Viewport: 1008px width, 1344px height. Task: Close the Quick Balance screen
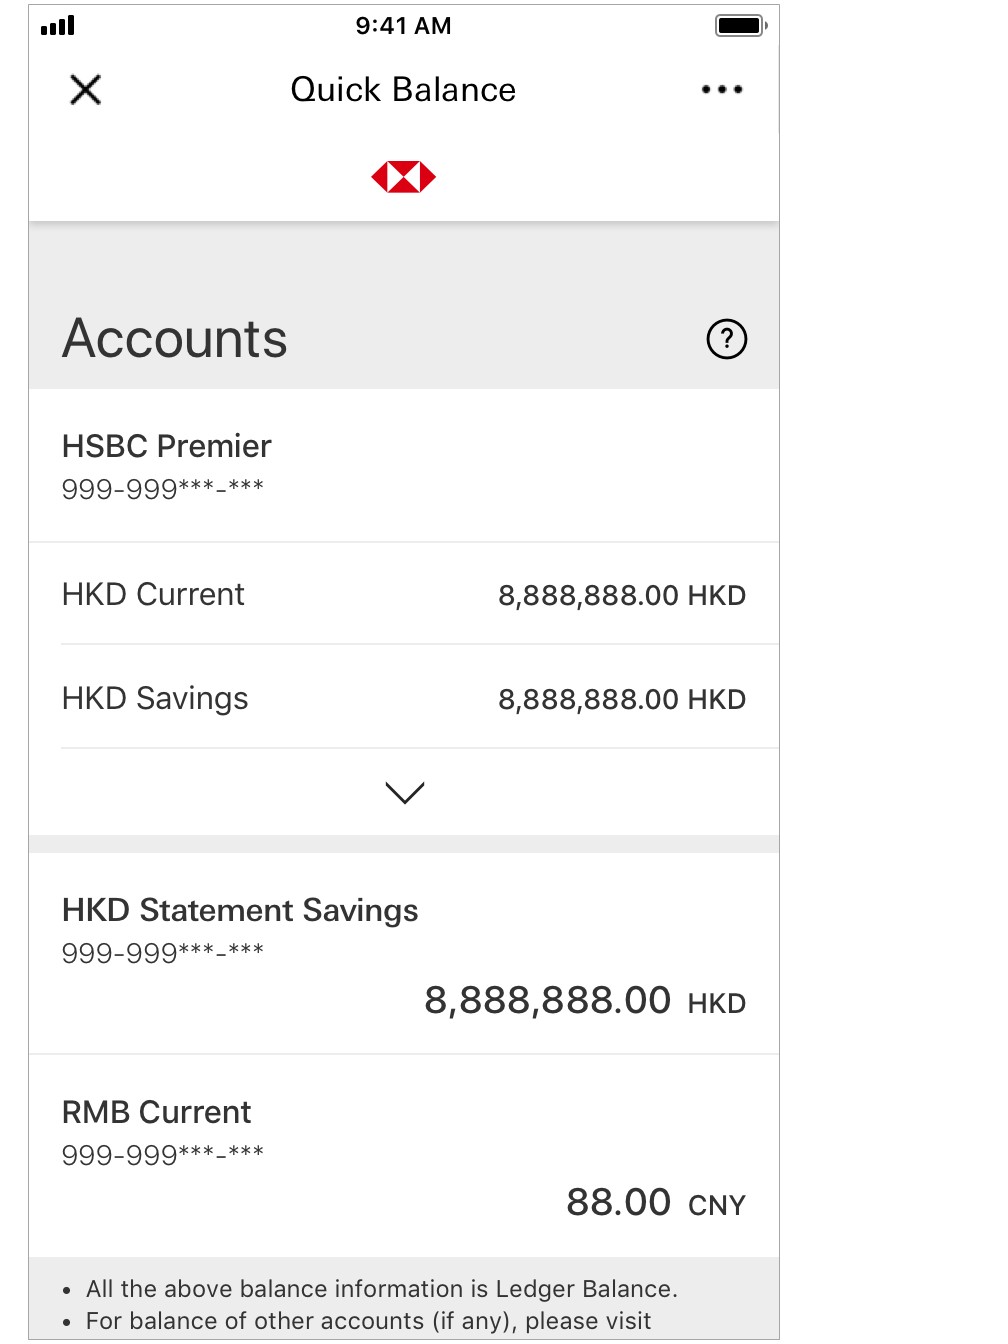click(86, 90)
